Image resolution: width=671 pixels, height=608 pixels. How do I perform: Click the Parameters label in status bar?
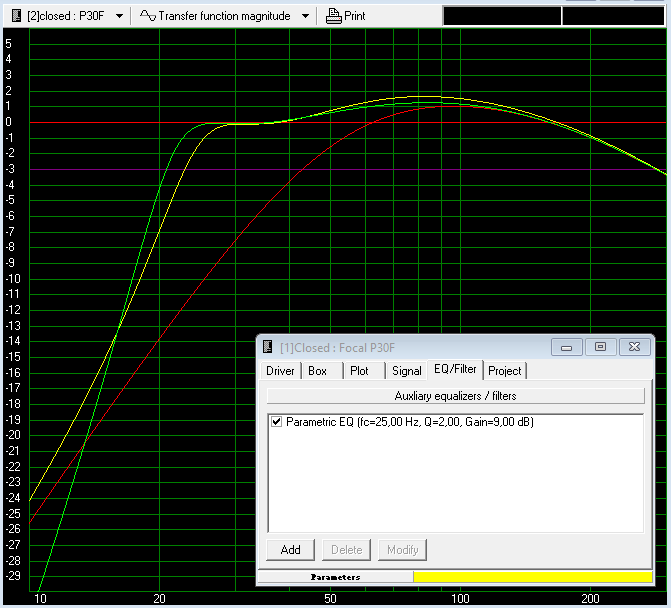pyautogui.click(x=335, y=577)
